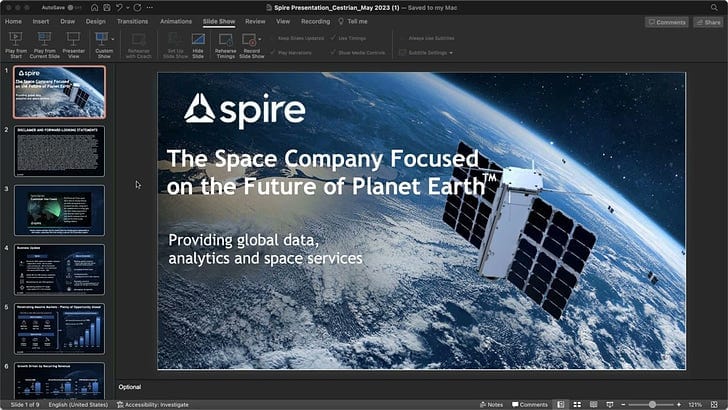The width and height of the screenshot is (728, 410).
Task: Switch to Reading view icon
Action: tap(593, 404)
